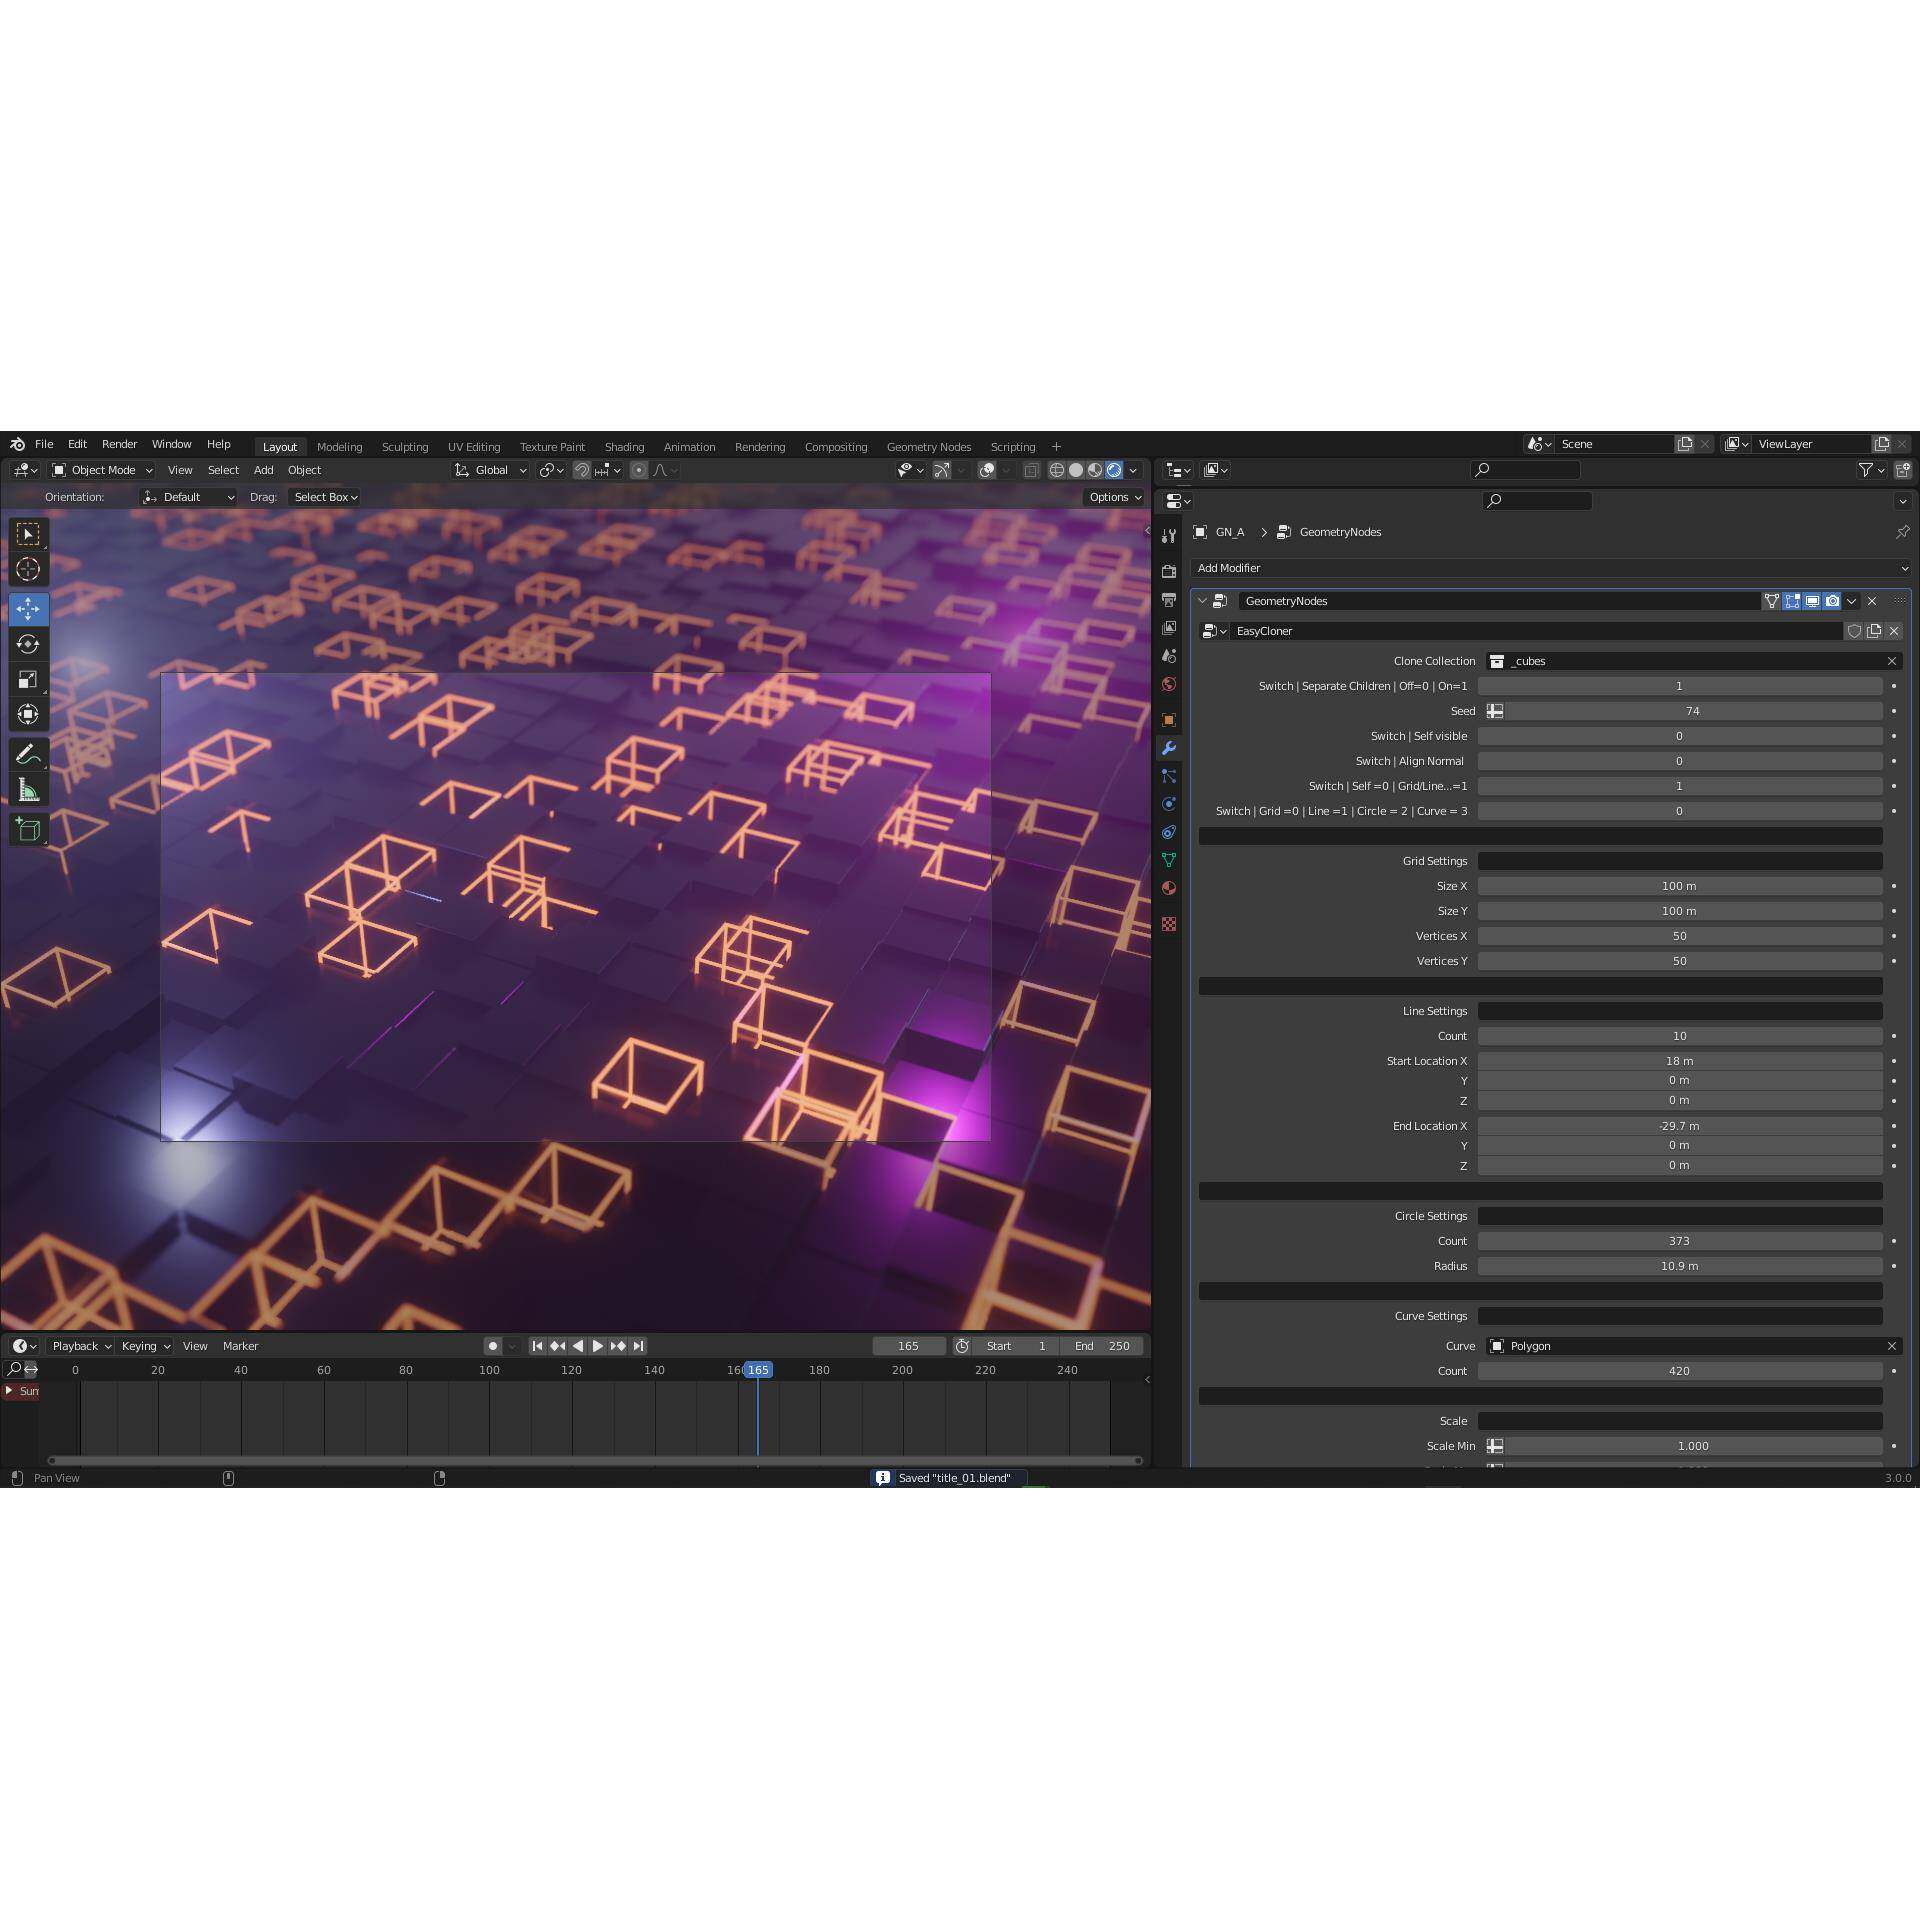
Task: Select the Annotate pencil tool
Action: [28, 754]
